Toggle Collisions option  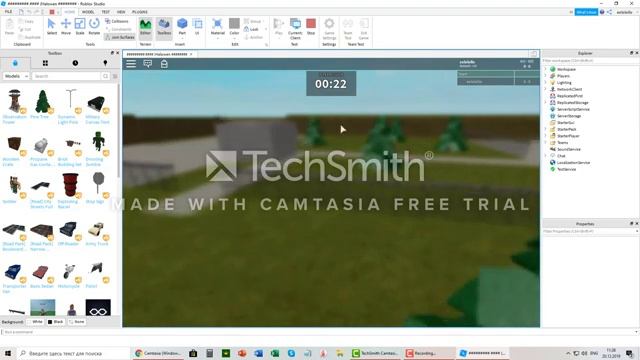(117, 21)
